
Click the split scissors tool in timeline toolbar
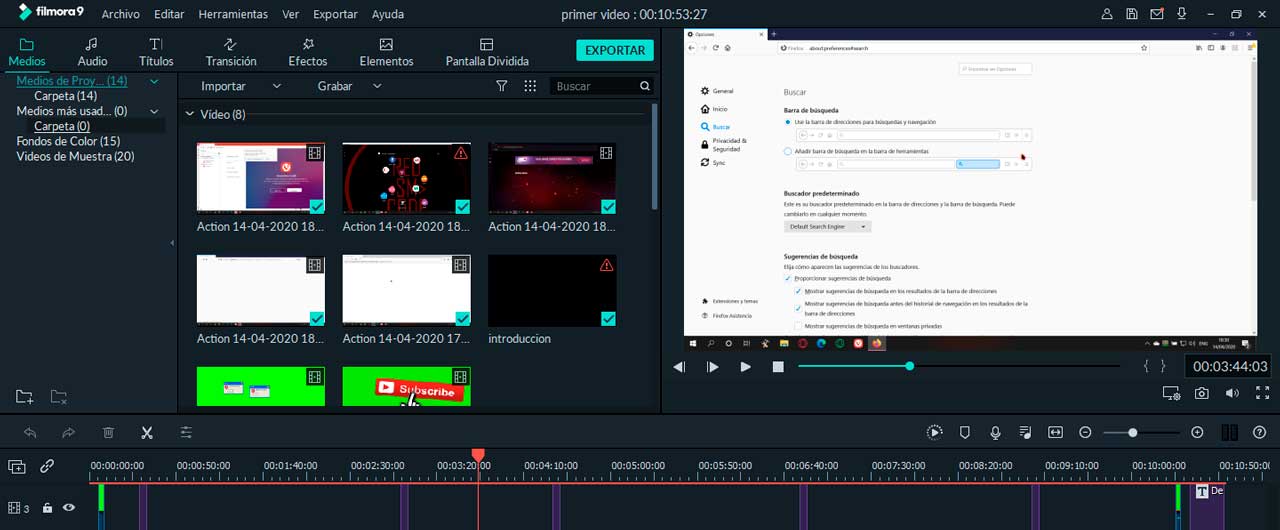tap(147, 433)
